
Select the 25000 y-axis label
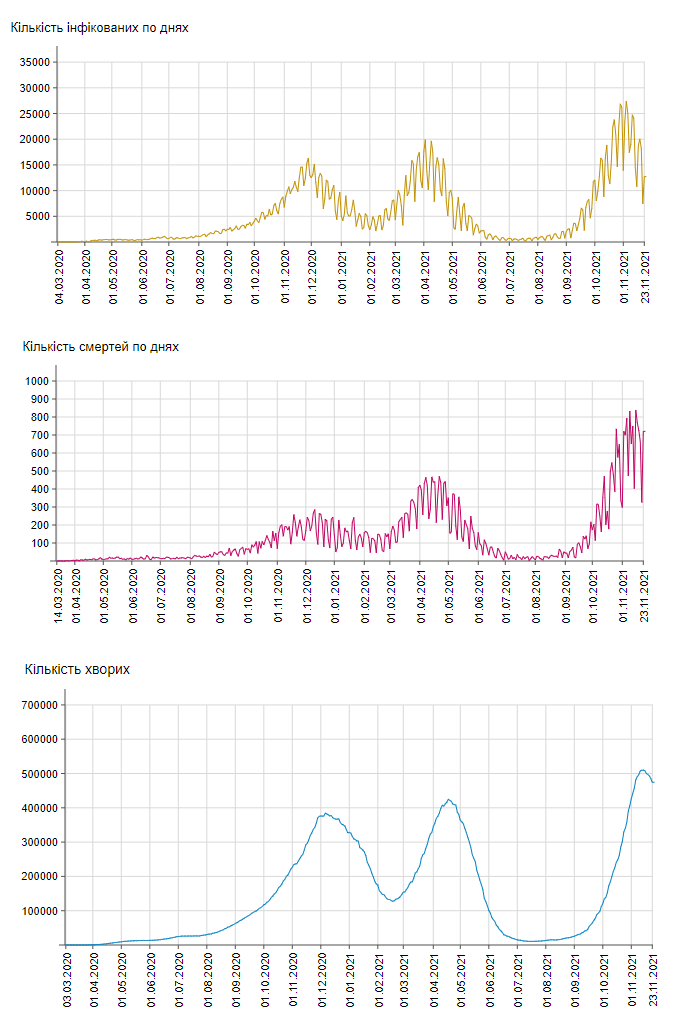[x=35, y=114]
